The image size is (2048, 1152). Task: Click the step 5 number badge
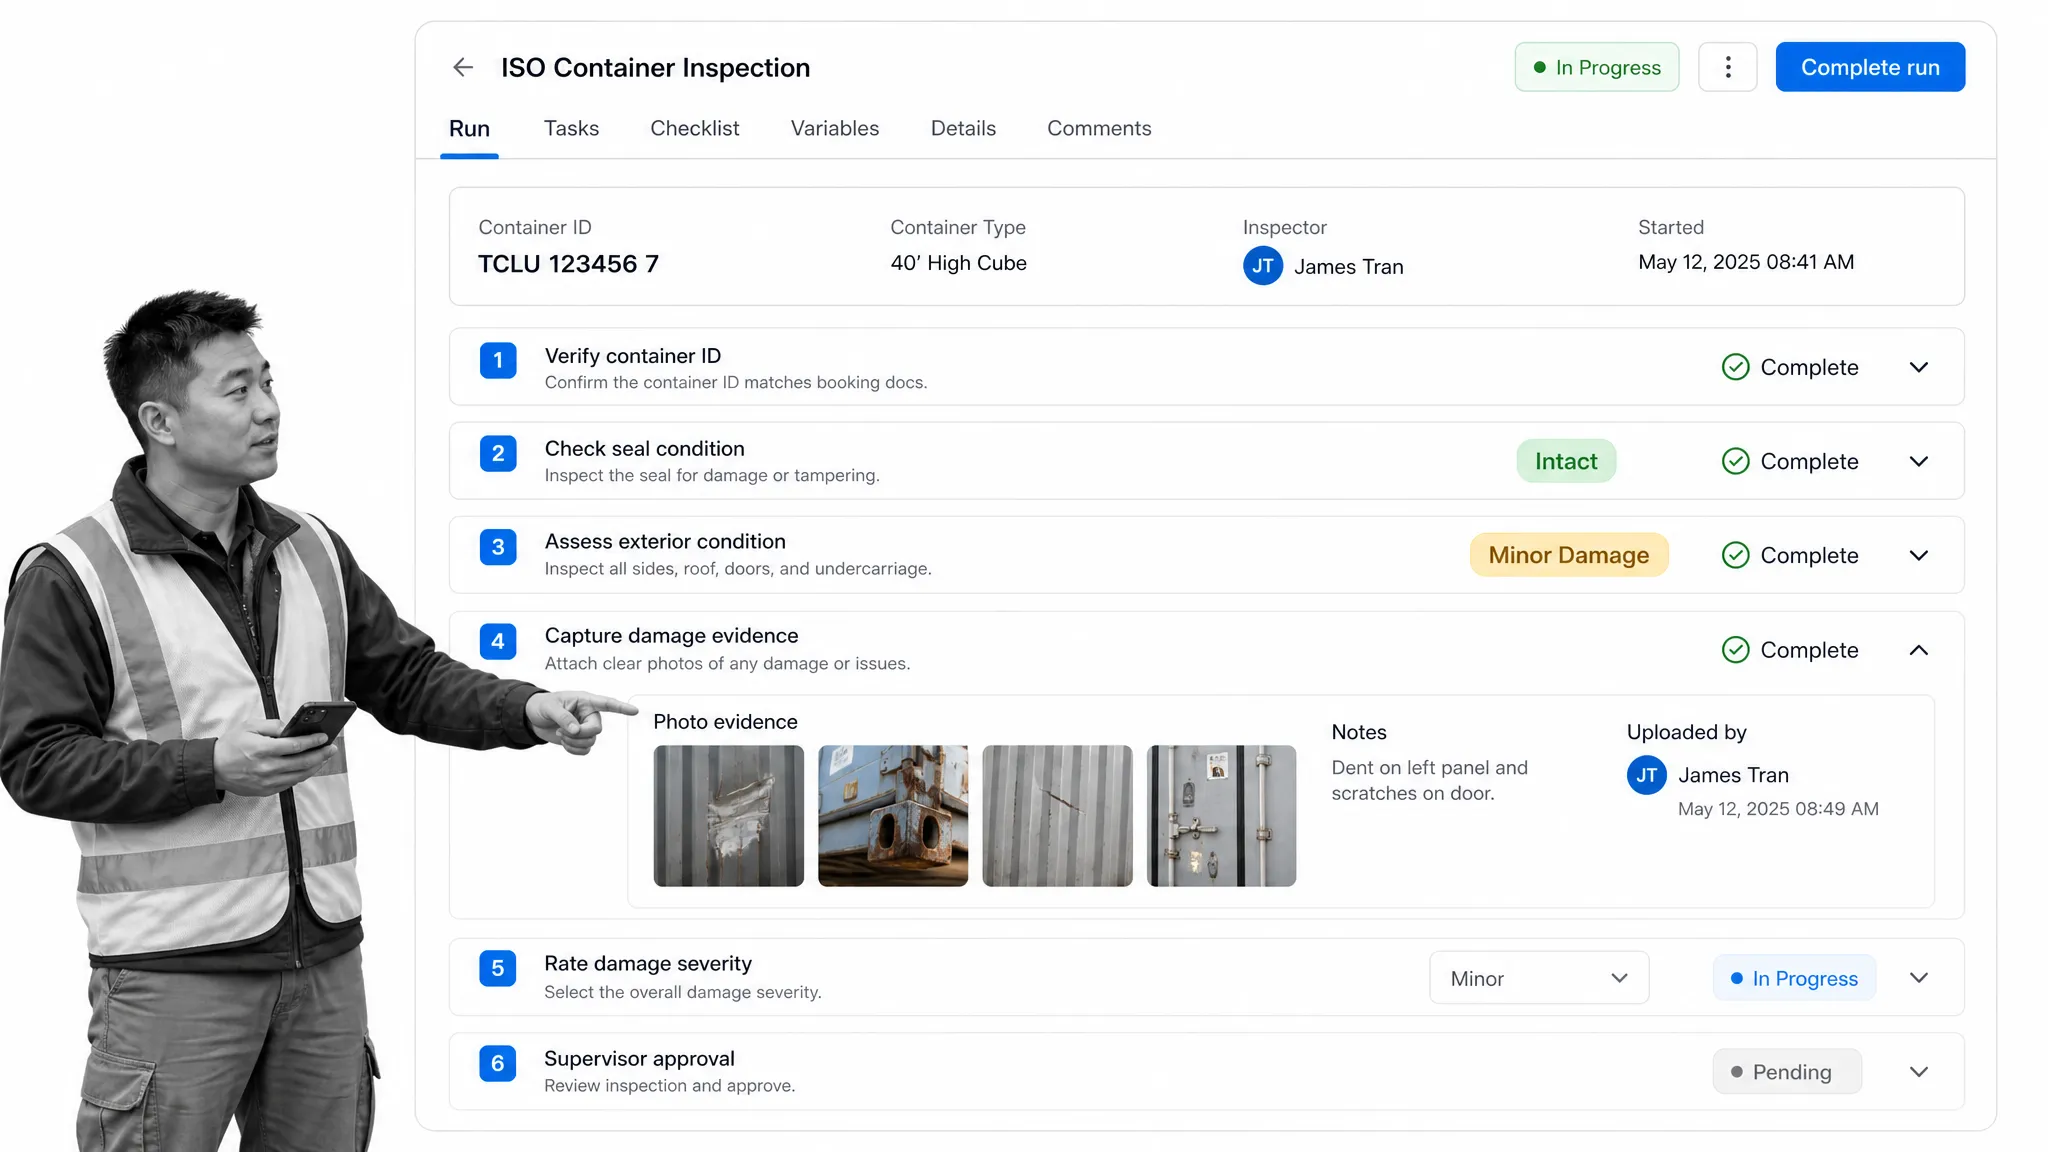point(498,968)
